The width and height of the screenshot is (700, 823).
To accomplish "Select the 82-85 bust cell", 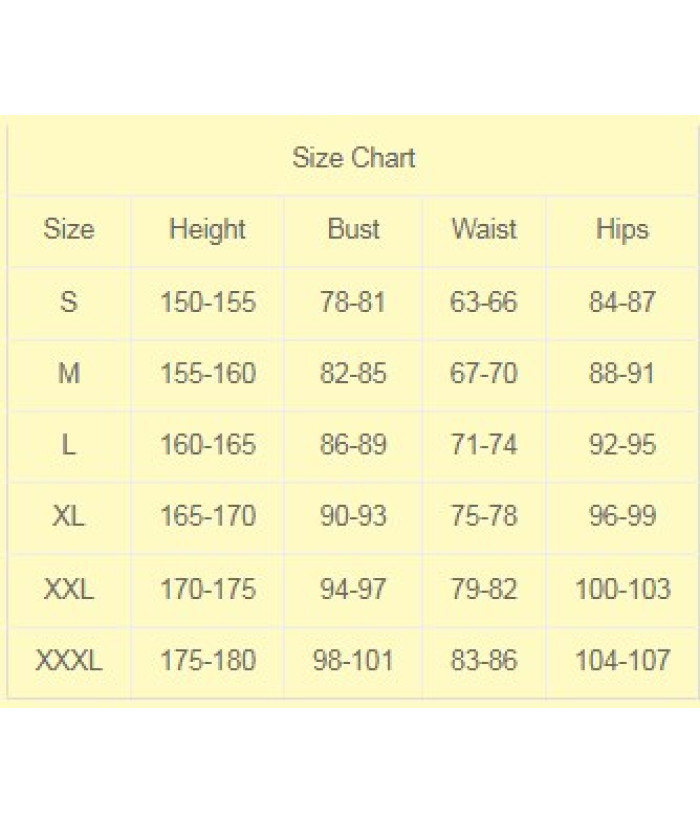I will click(353, 374).
